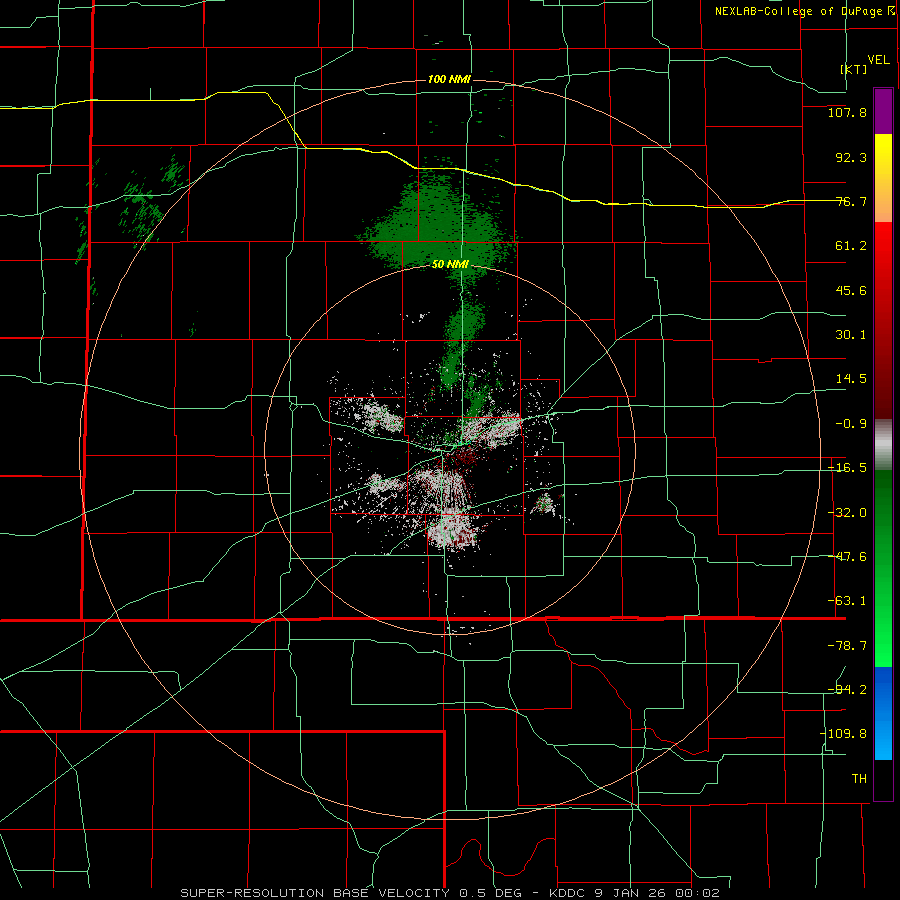This screenshot has width=900, height=900.
Task: Click the VEL legend title
Action: pyautogui.click(x=878, y=60)
